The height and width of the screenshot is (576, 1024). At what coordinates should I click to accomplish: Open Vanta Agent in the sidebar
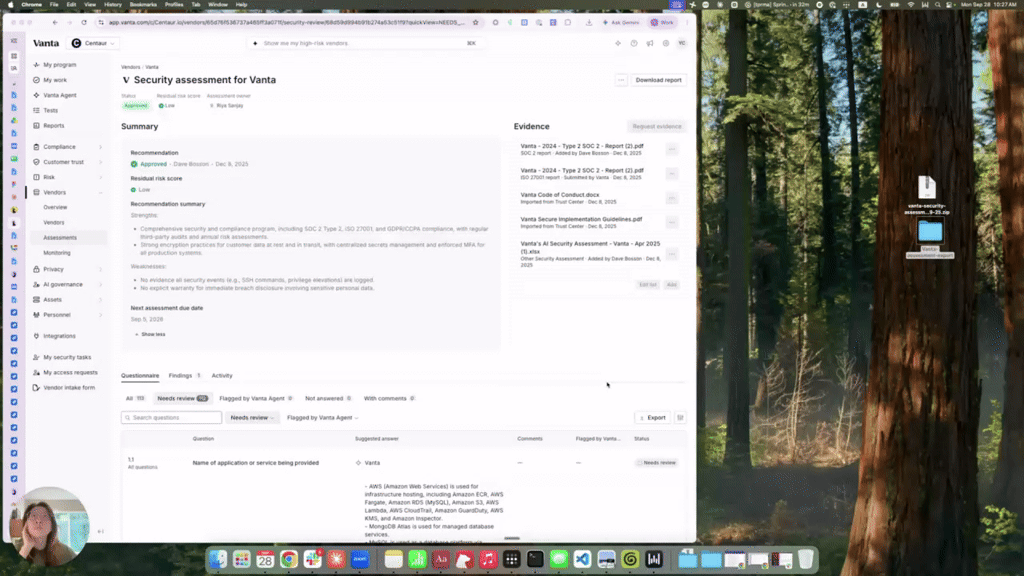[59, 95]
